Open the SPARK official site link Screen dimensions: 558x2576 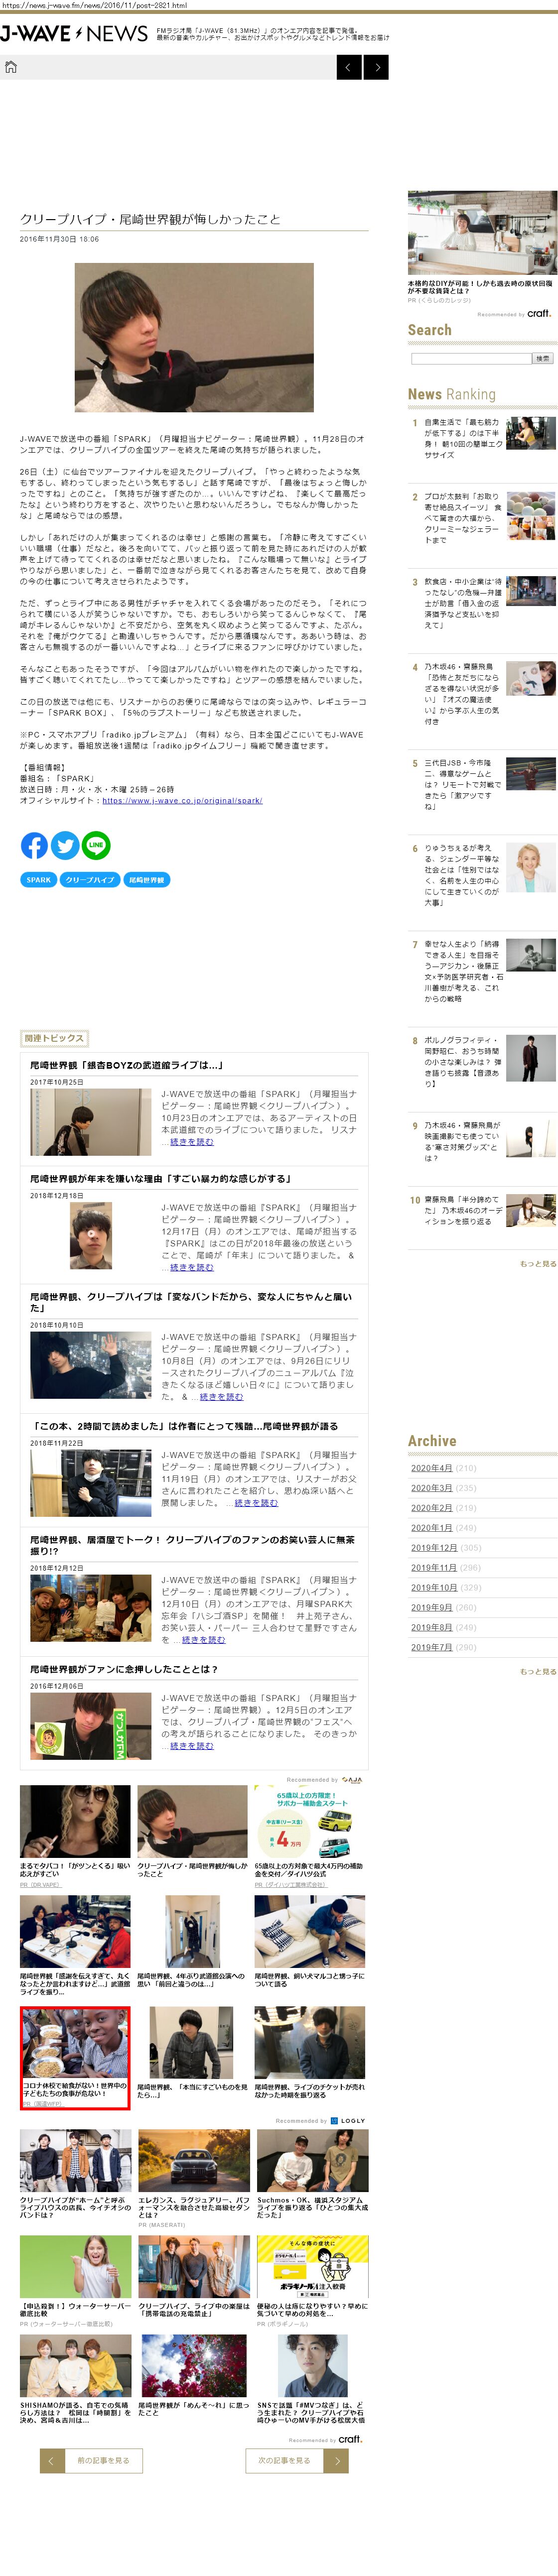pos(182,801)
